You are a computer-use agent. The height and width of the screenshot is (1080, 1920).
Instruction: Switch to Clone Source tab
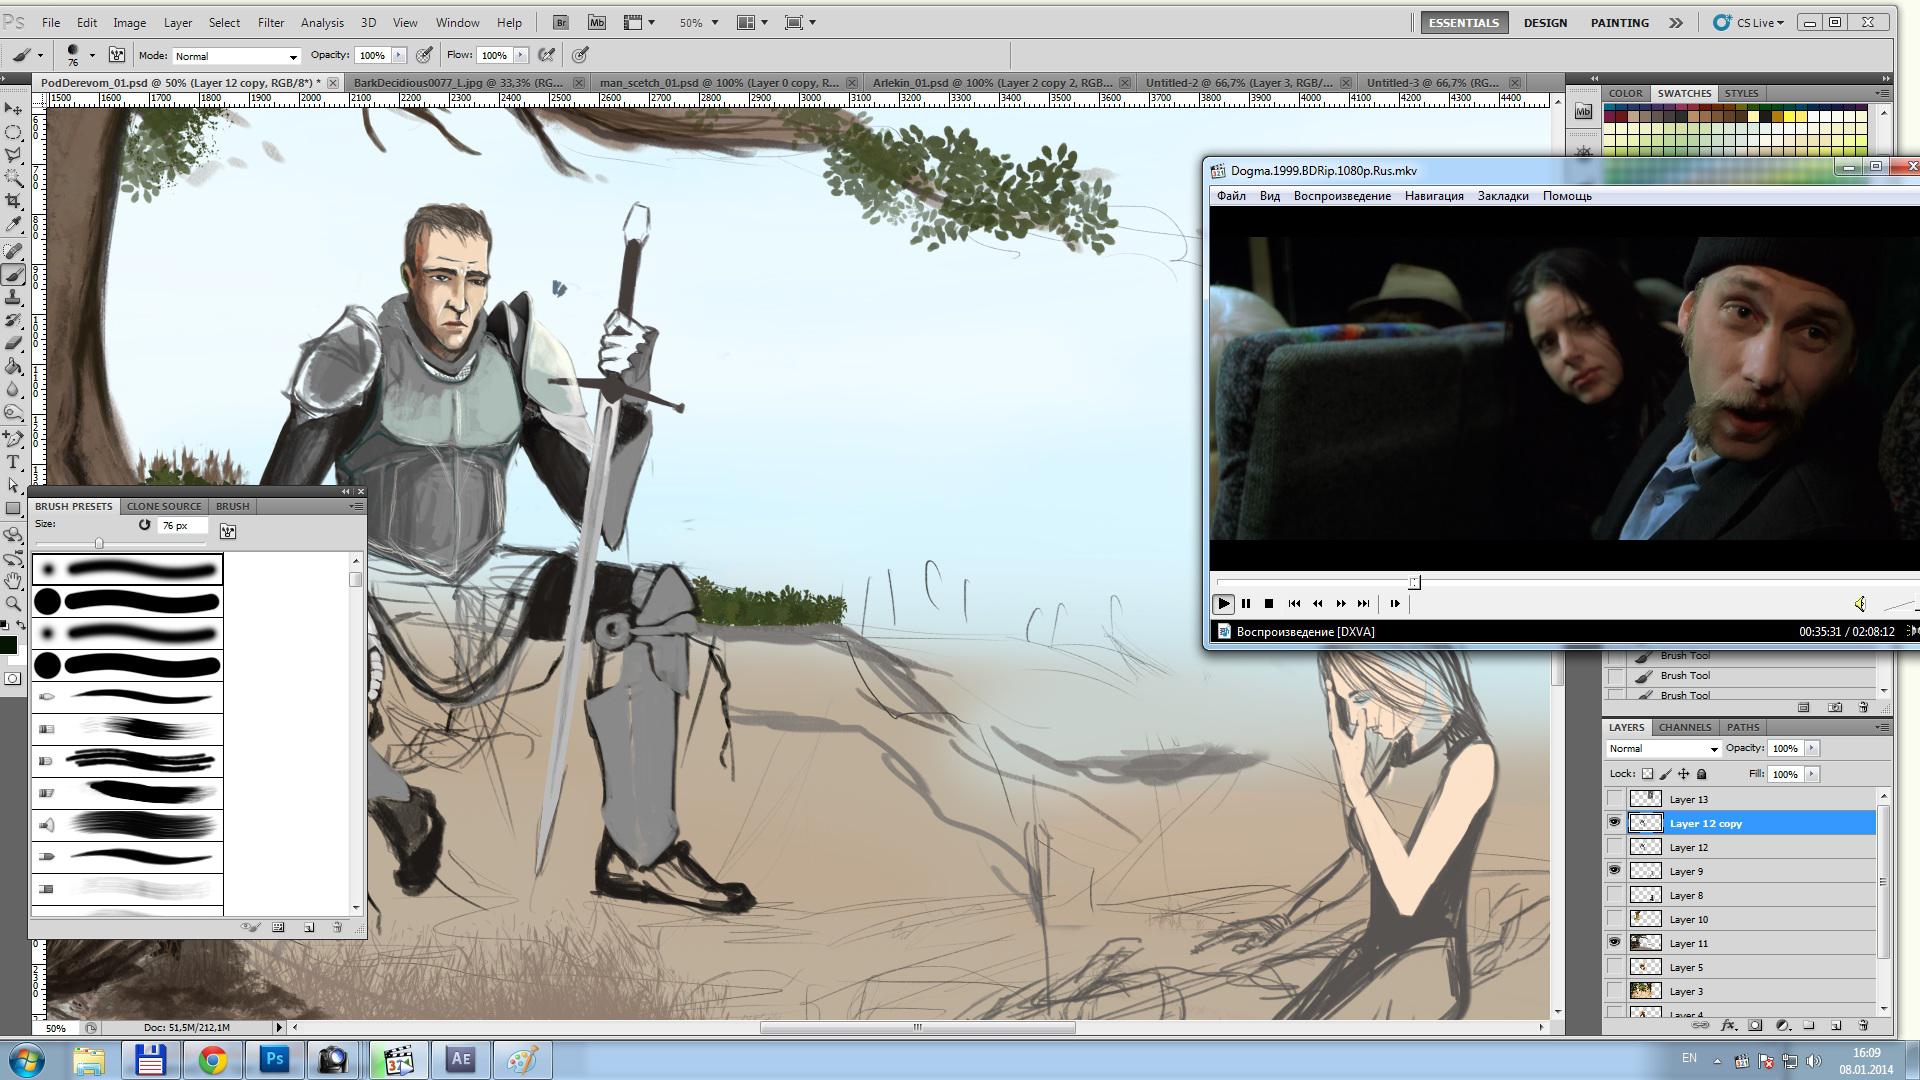(164, 506)
